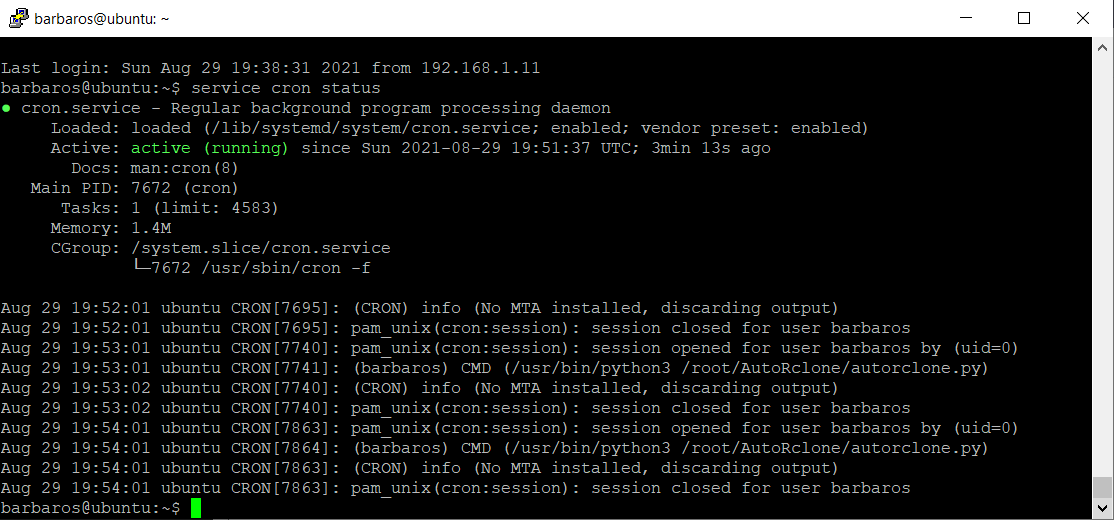Screen dimensions: 1114x520
Task: Click the green terminal cursor block
Action: click(x=196, y=508)
